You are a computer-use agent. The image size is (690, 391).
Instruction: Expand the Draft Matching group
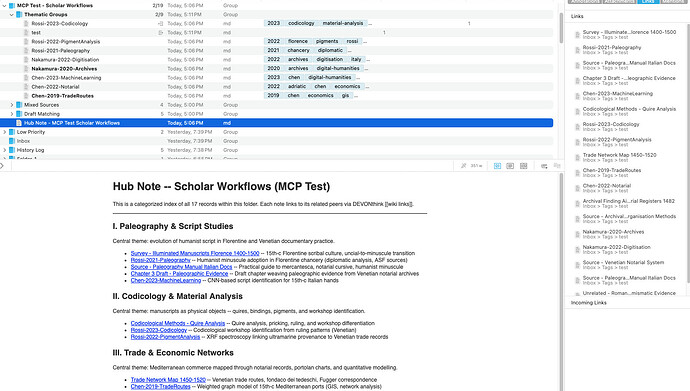[12, 114]
